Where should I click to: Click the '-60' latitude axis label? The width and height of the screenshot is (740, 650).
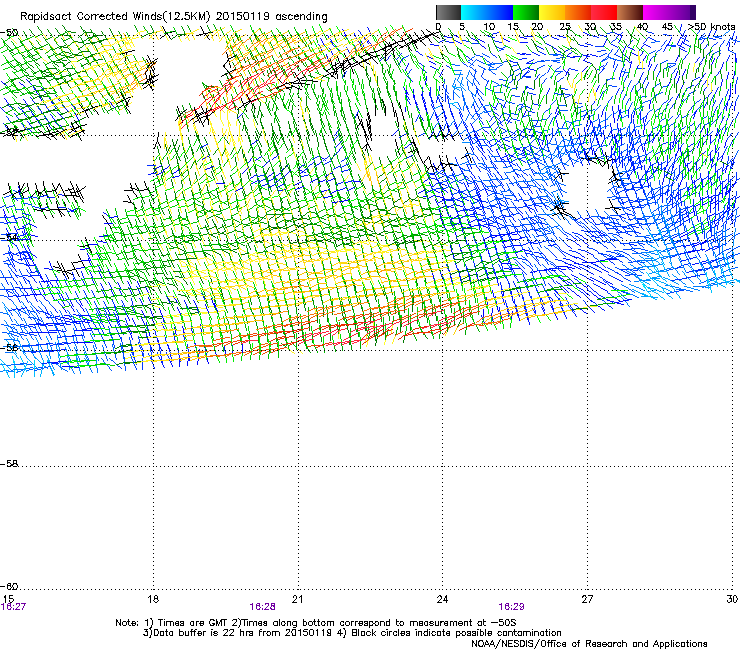tap(9, 586)
